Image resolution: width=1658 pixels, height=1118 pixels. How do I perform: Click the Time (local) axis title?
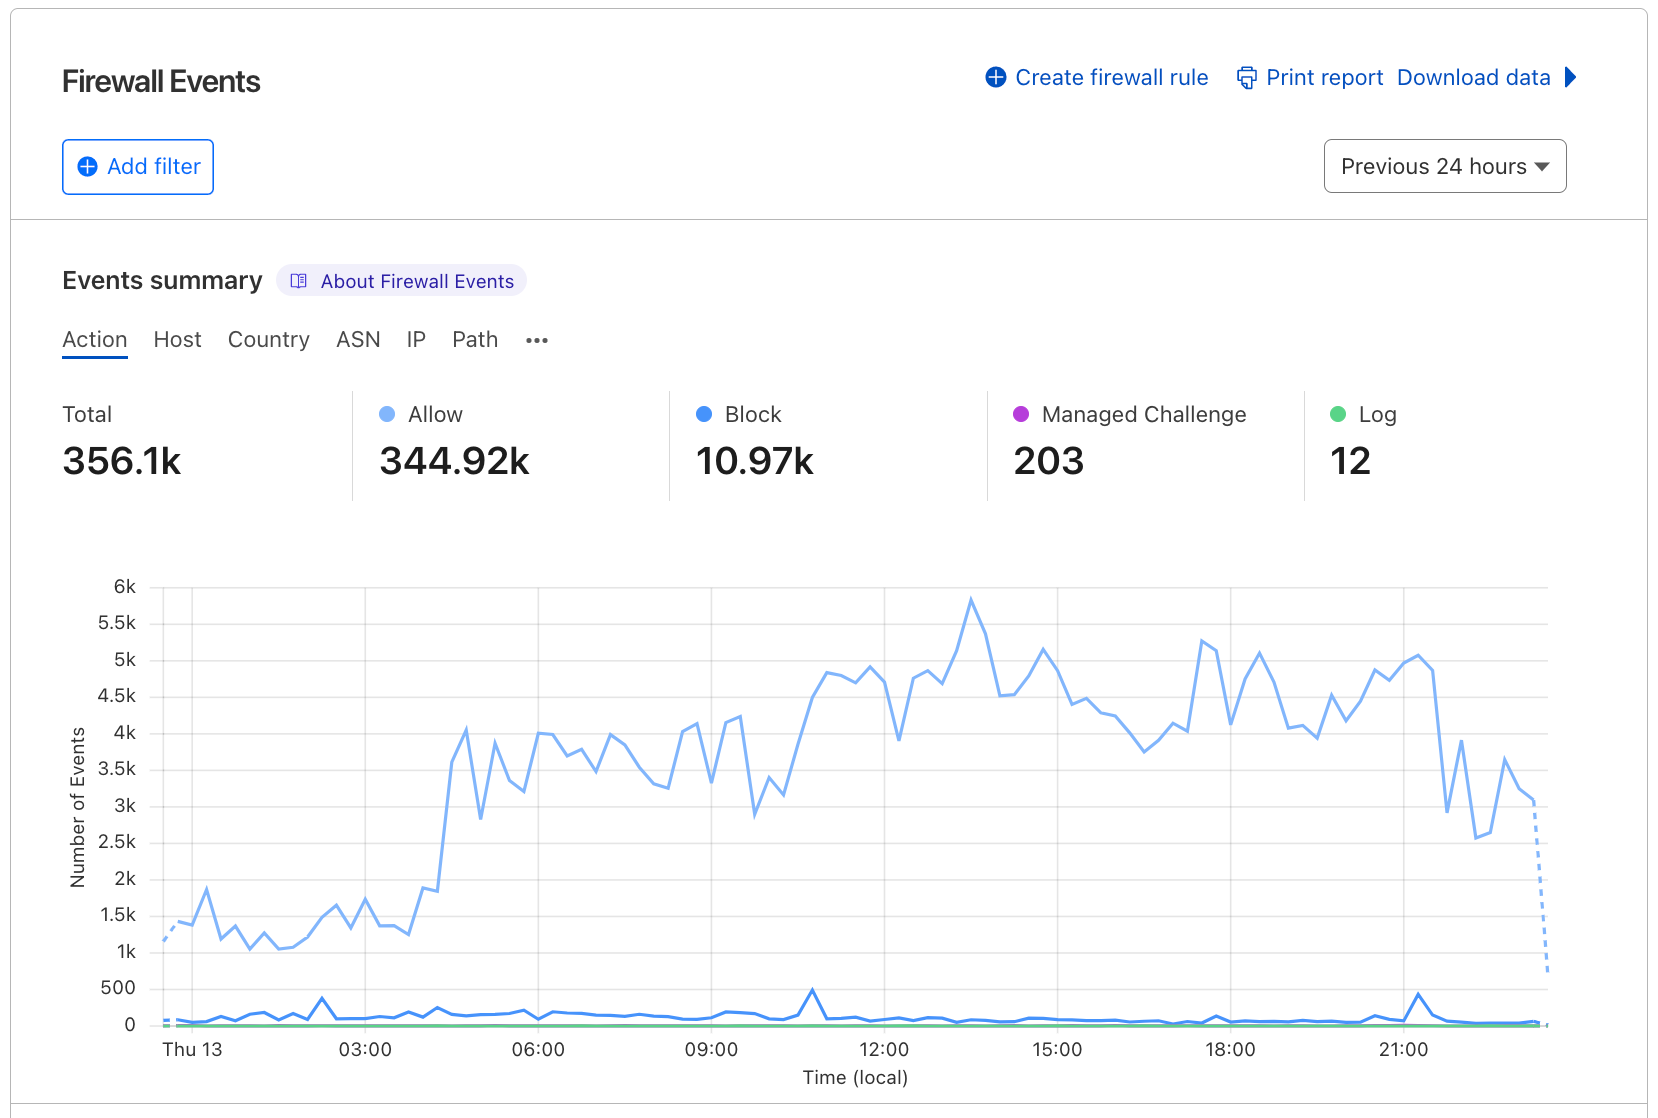point(855,1078)
